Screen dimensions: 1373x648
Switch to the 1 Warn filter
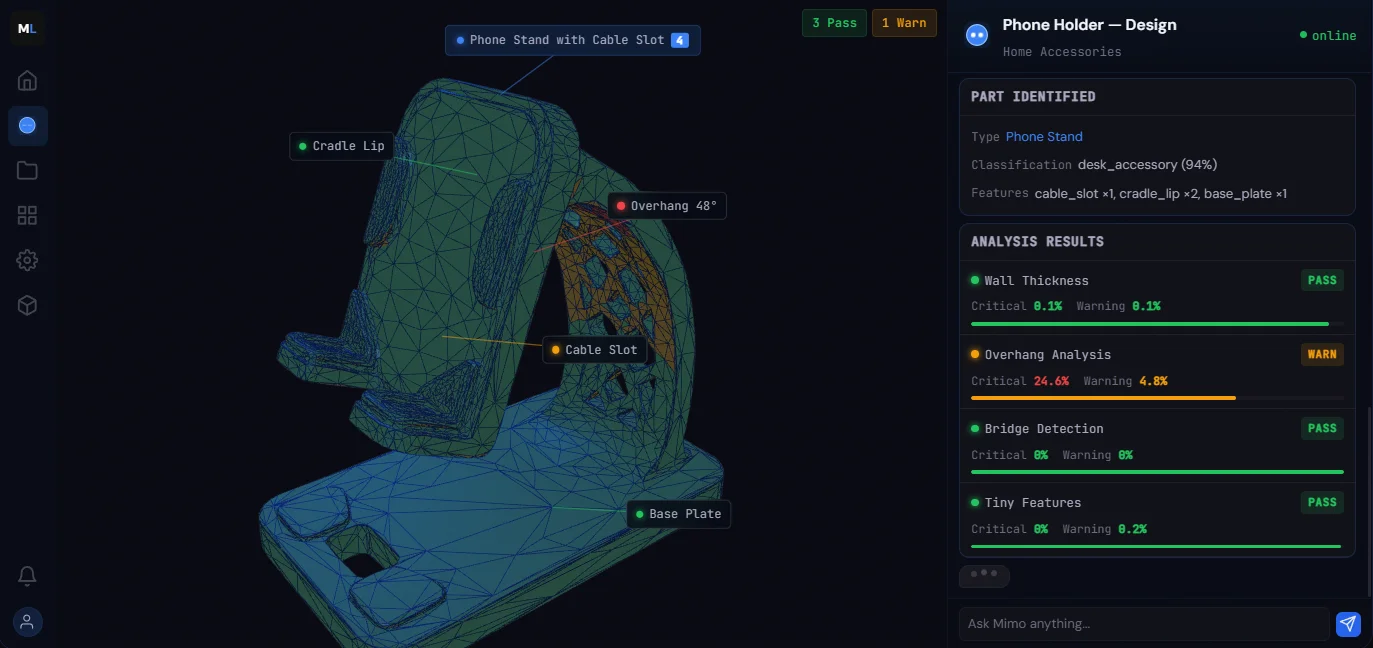pyautogui.click(x=904, y=22)
